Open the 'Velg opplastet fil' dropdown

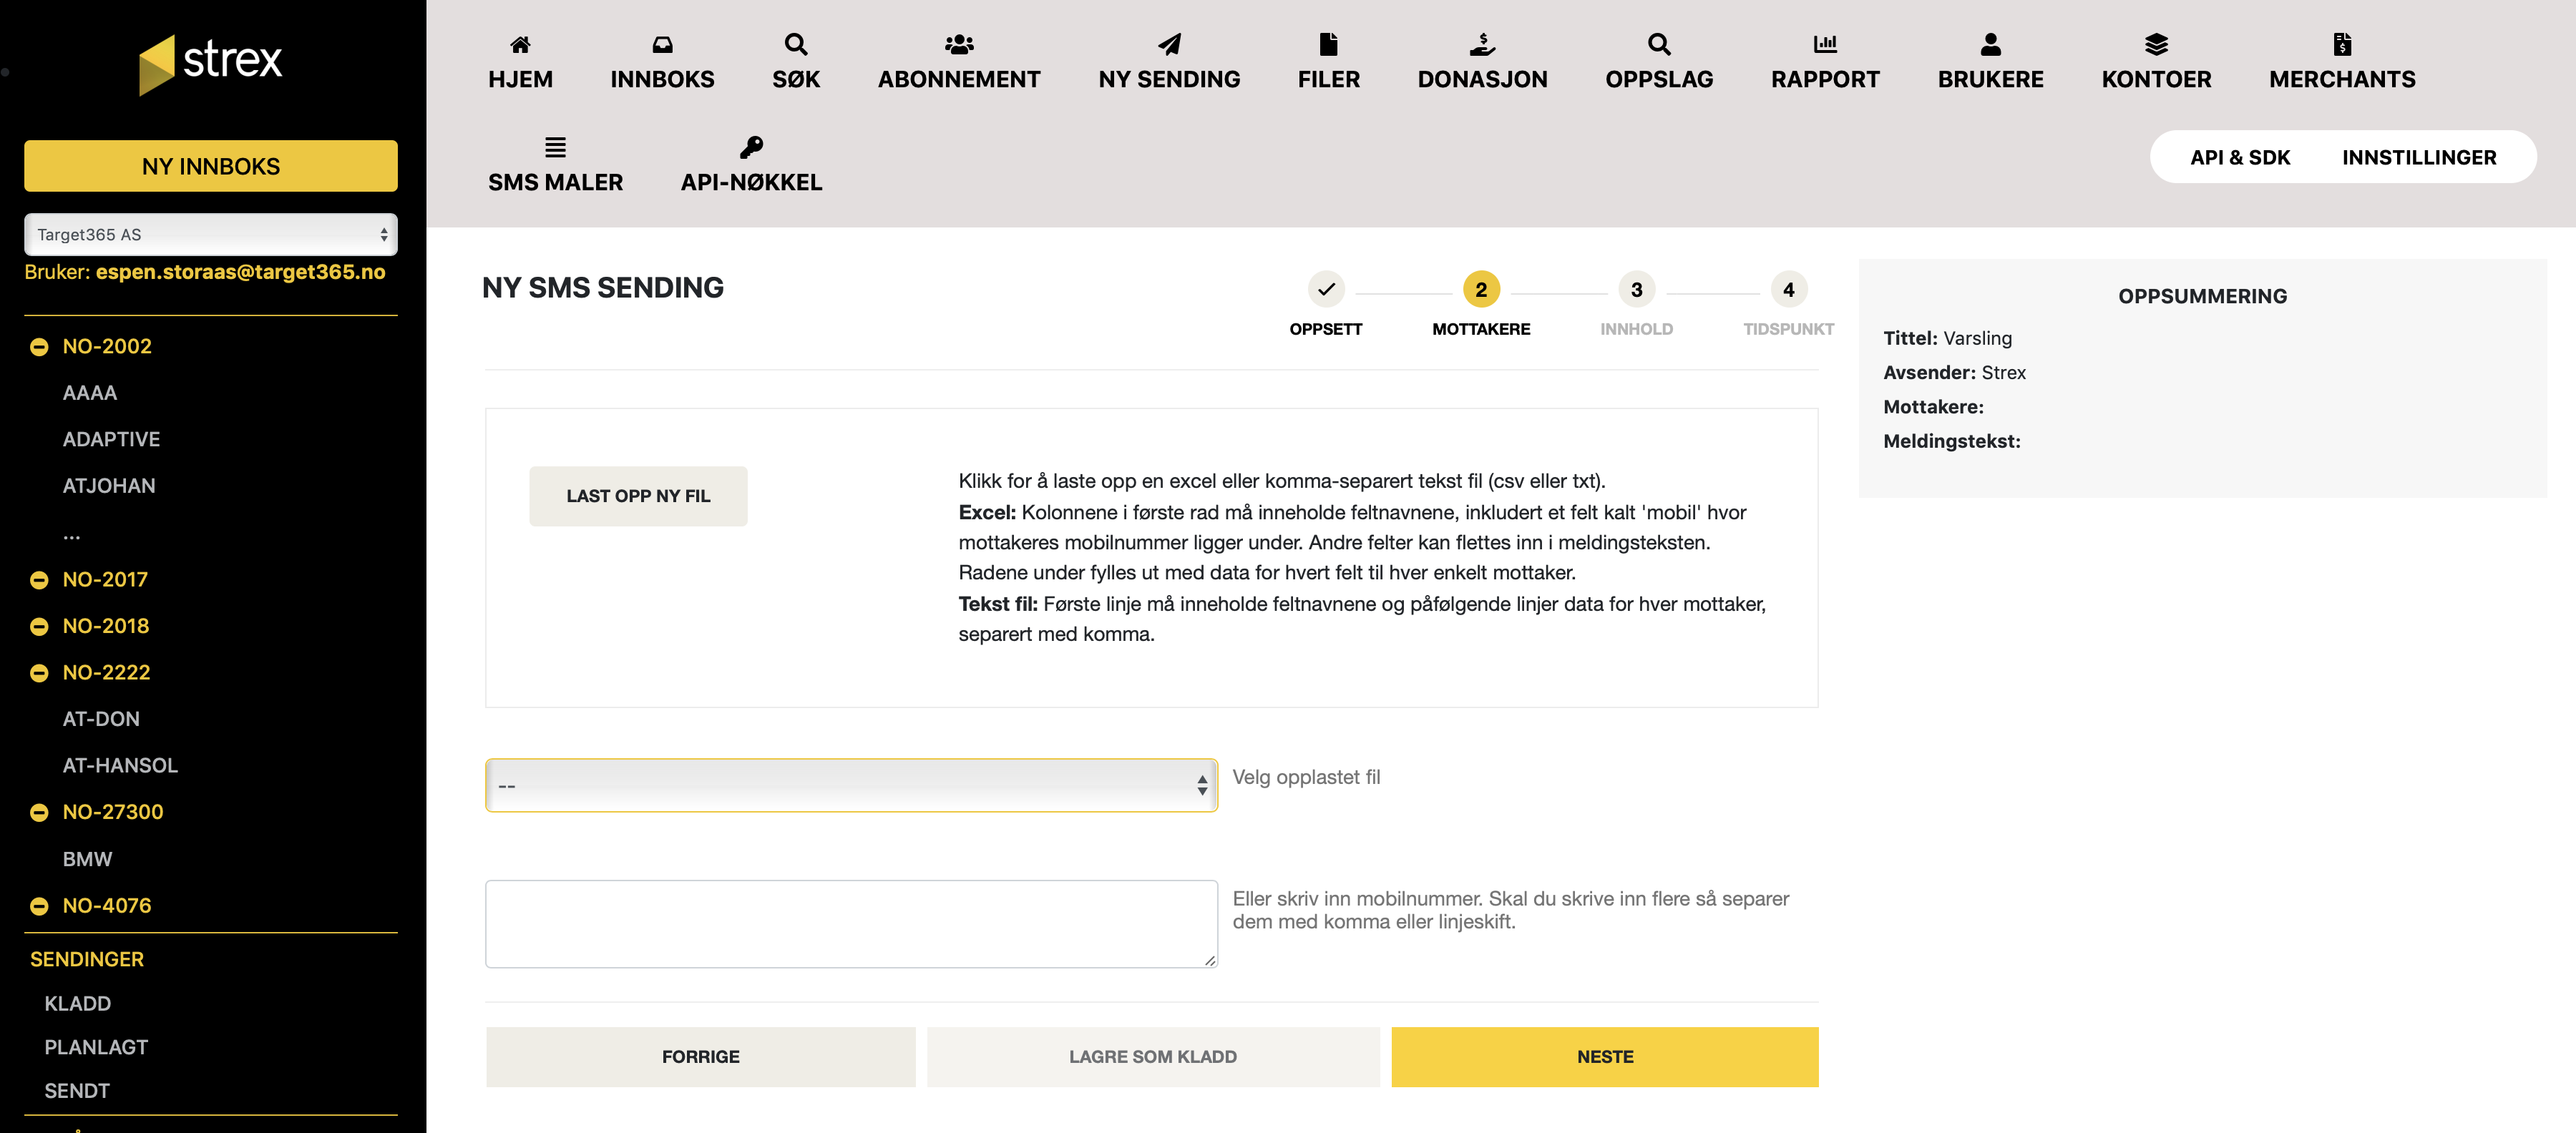click(851, 786)
